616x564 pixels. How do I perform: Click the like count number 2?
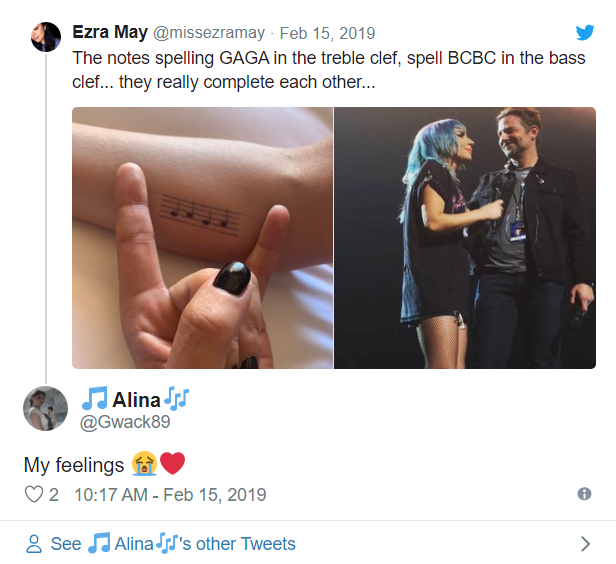54,495
